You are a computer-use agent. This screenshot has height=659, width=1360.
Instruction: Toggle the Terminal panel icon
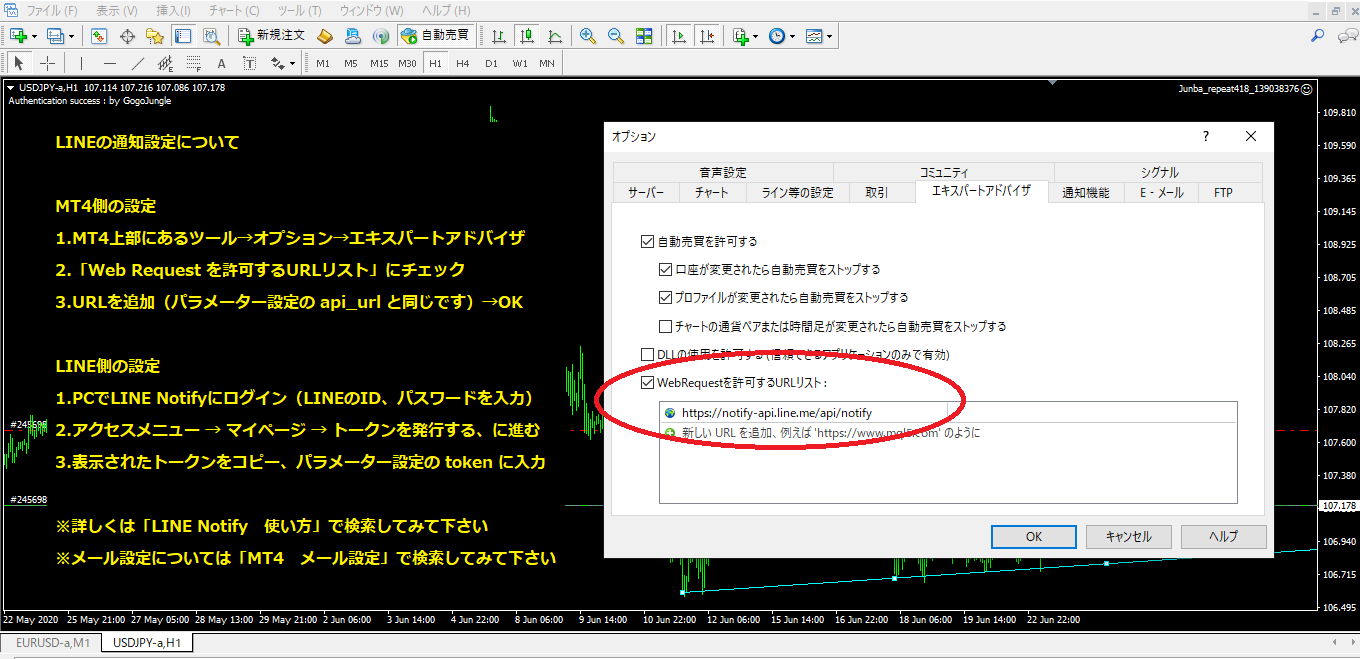(x=182, y=36)
